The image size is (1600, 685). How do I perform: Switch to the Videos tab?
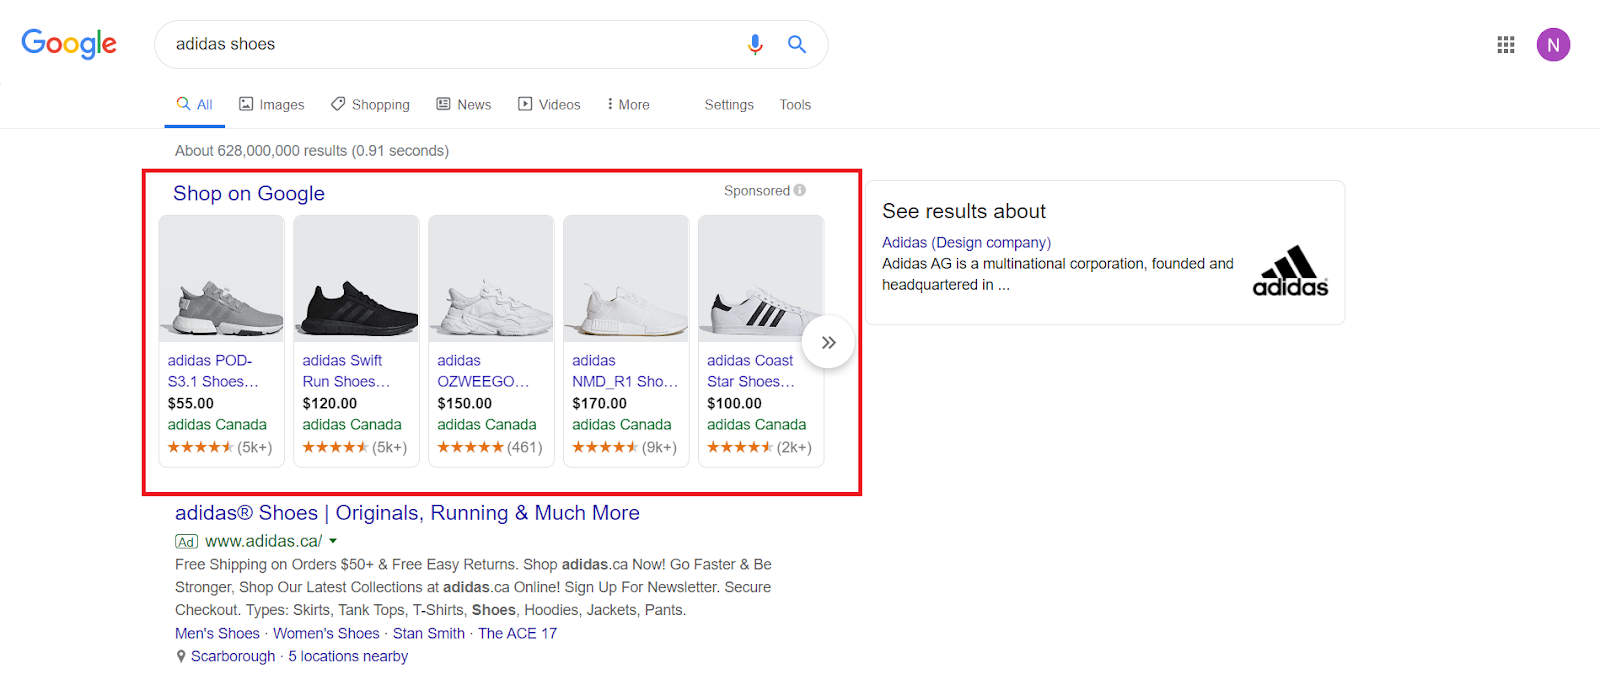pyautogui.click(x=549, y=104)
